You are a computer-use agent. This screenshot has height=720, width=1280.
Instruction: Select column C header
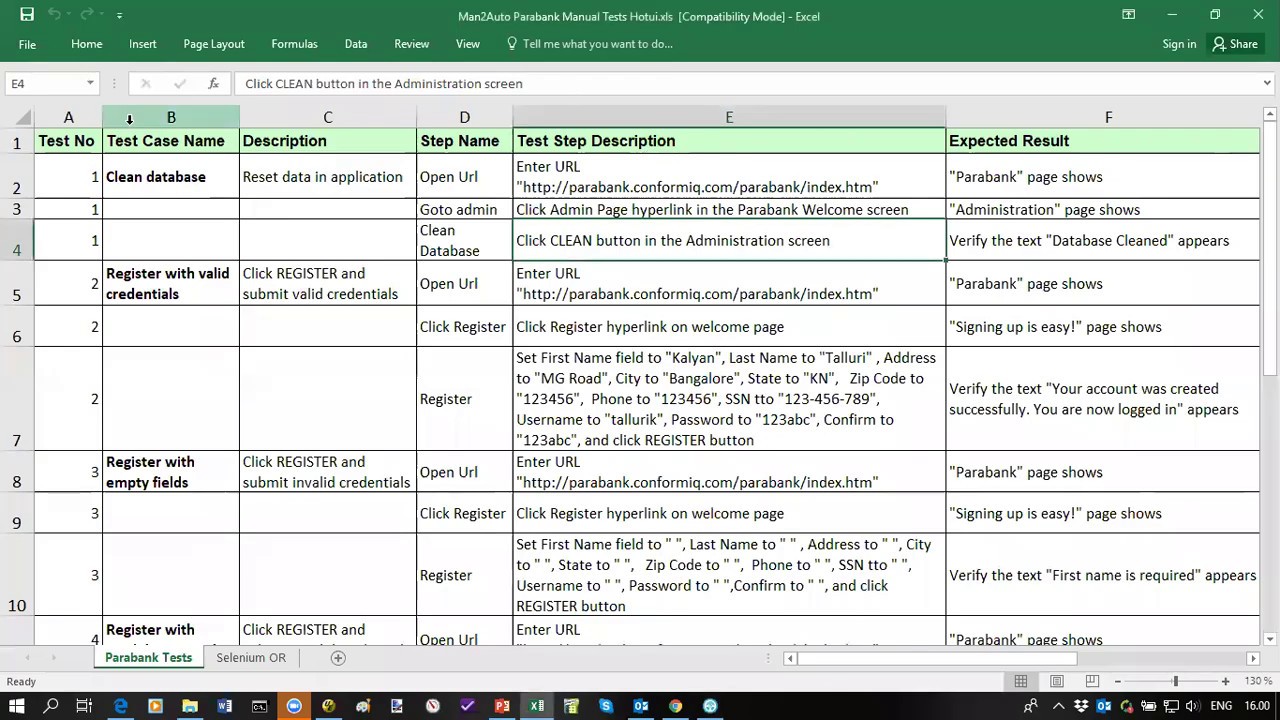point(328,118)
